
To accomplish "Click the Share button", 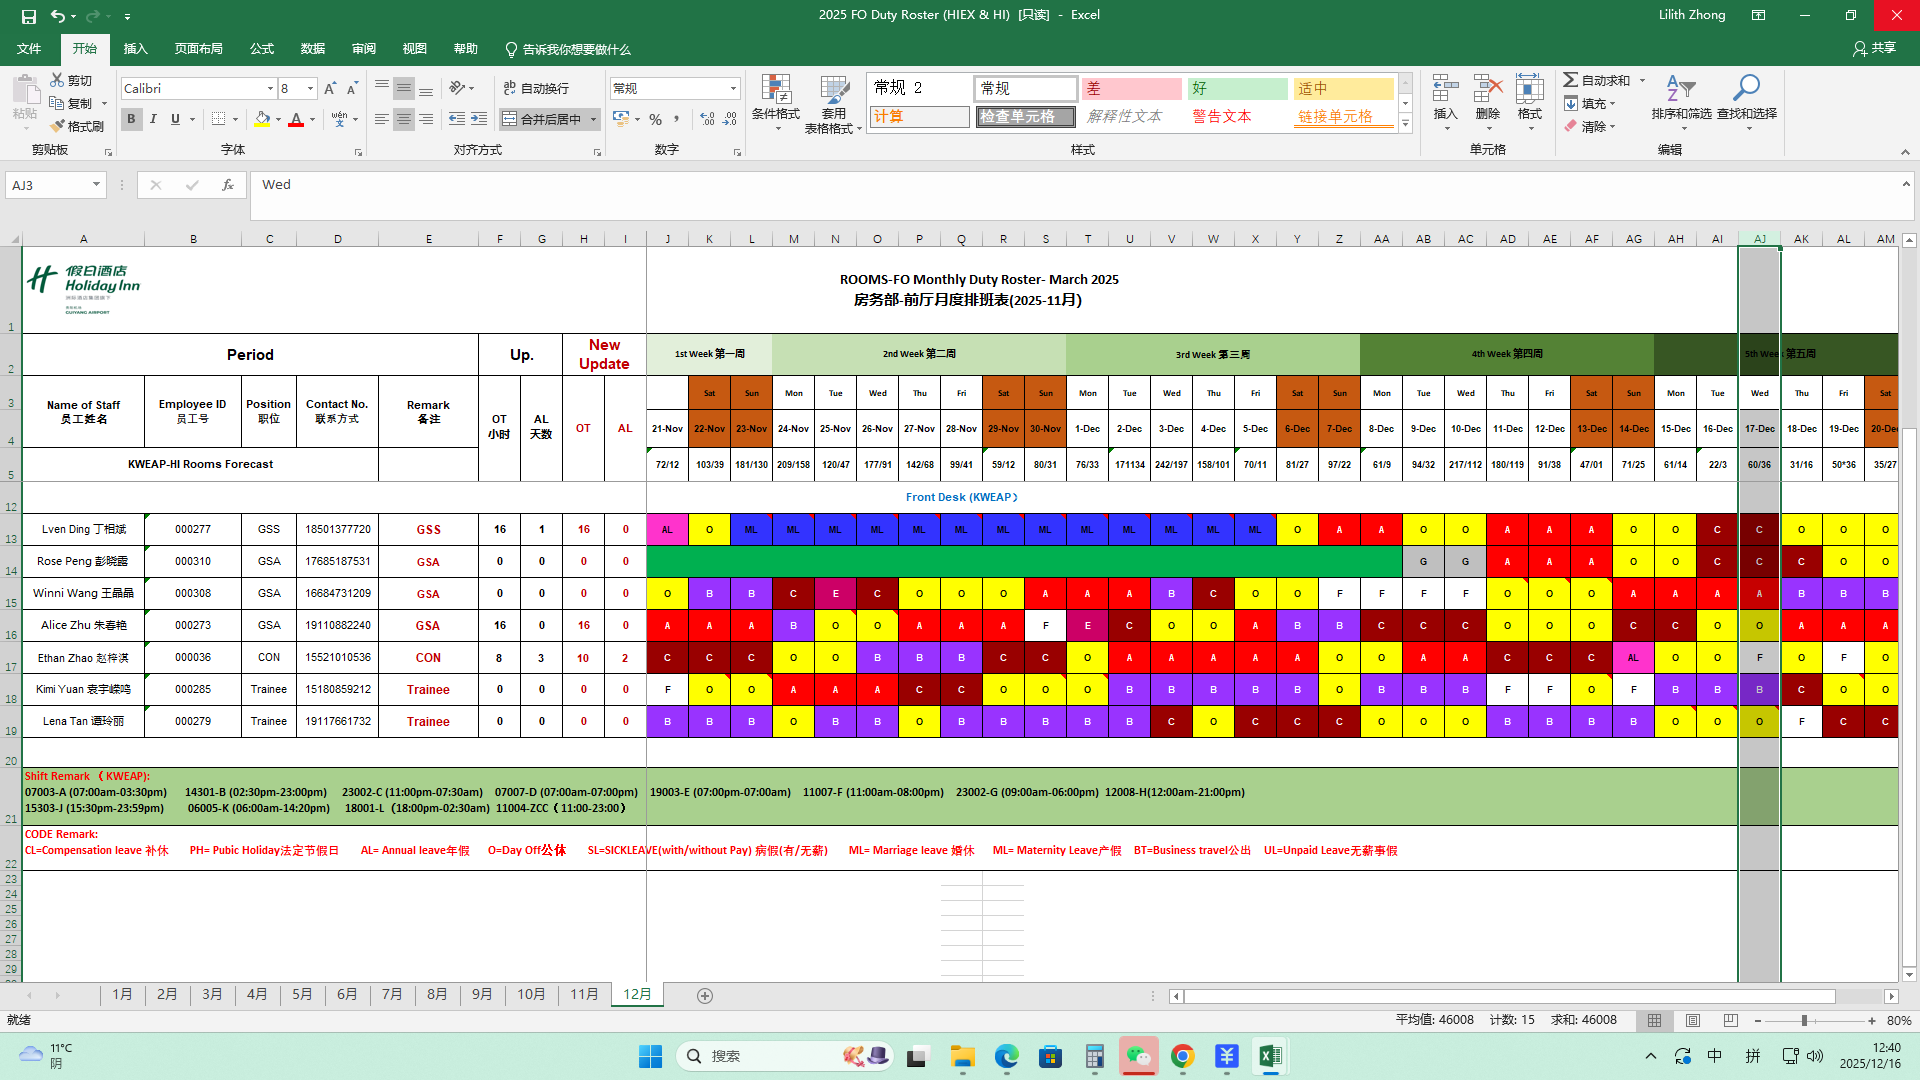I will point(1874,48).
